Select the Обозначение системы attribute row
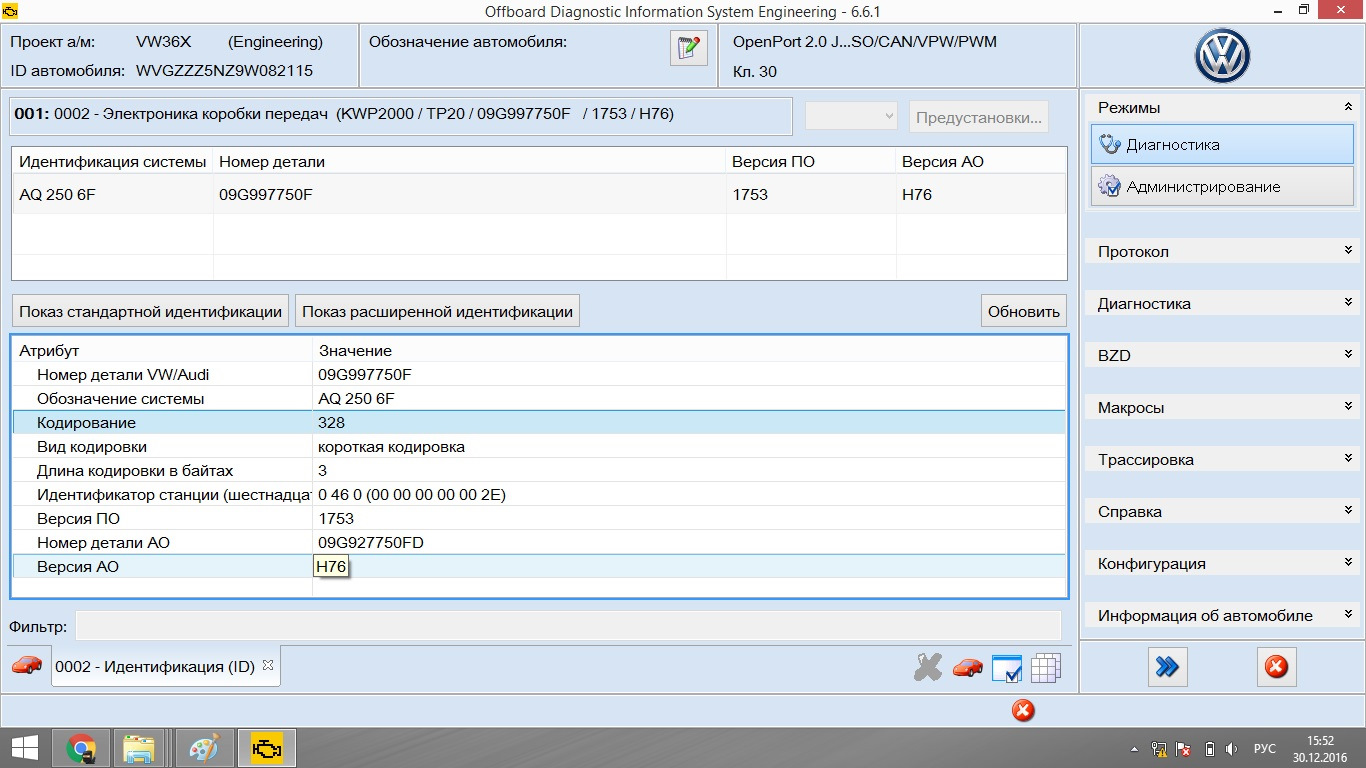The height and width of the screenshot is (768, 1366). (x=539, y=399)
